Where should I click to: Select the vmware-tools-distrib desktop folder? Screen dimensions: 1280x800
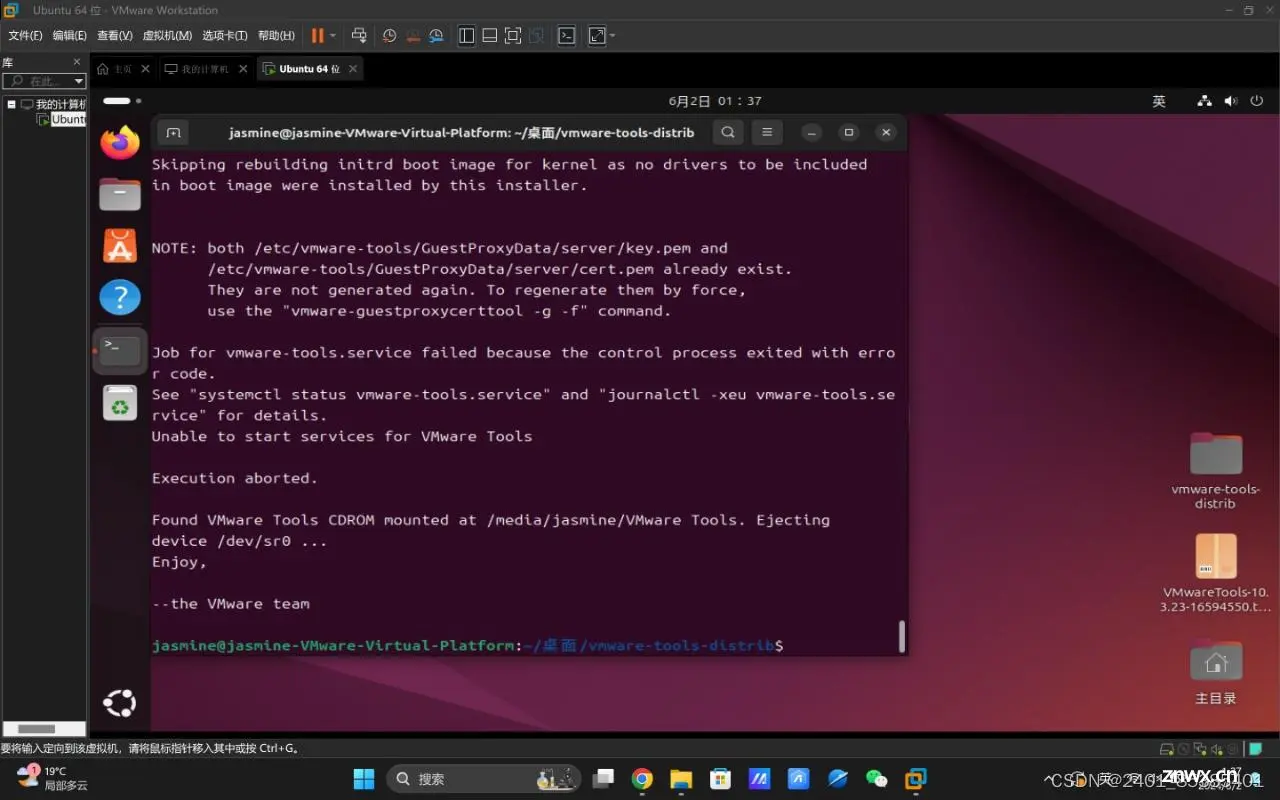point(1216,471)
